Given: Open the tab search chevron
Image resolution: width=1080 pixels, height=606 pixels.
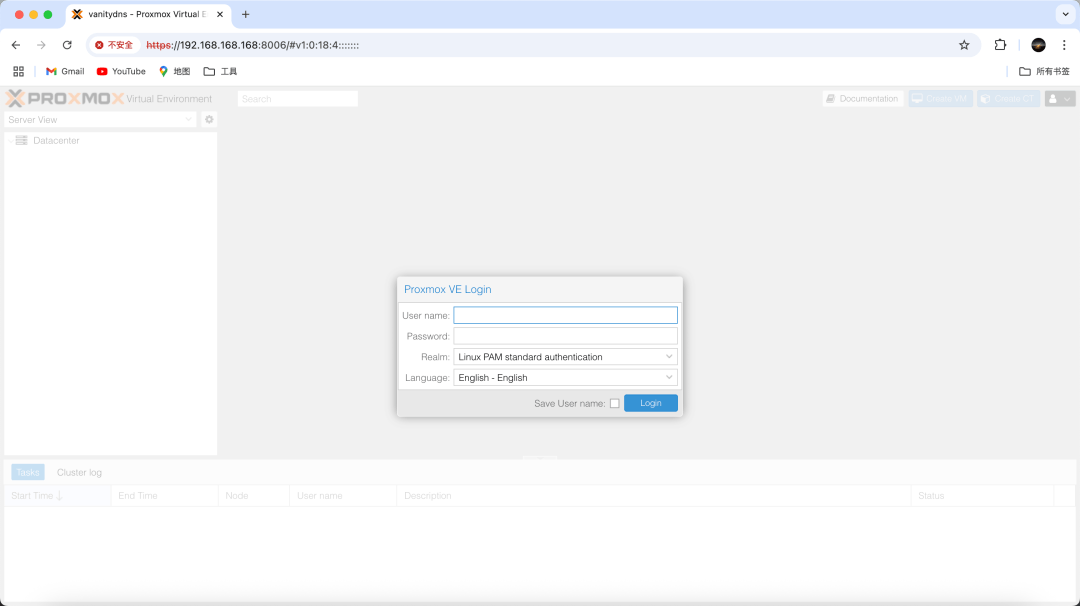Looking at the screenshot, I should (1065, 14).
